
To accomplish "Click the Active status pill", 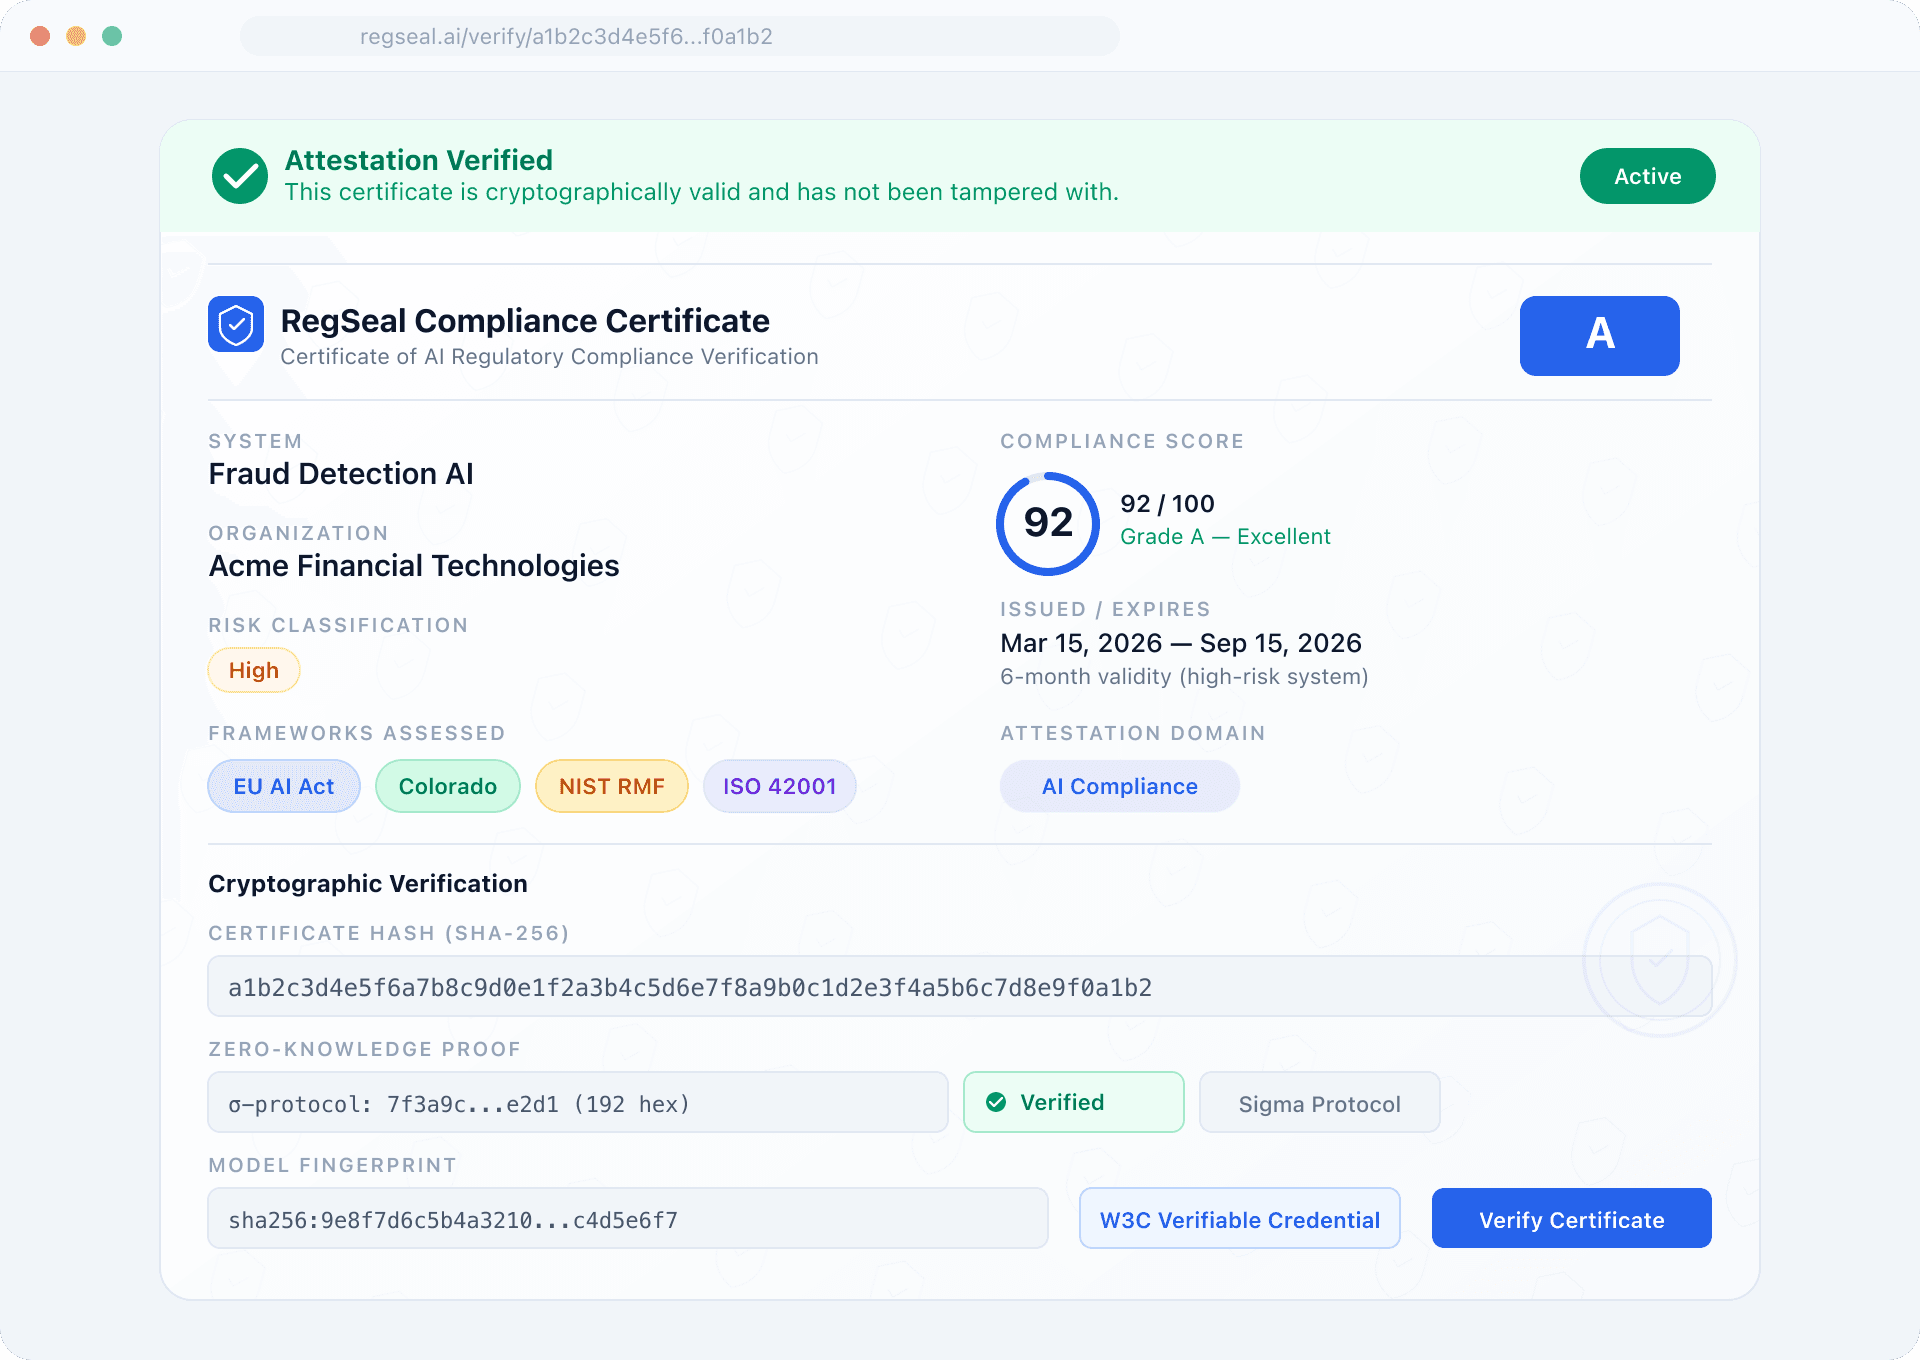I will [x=1646, y=175].
